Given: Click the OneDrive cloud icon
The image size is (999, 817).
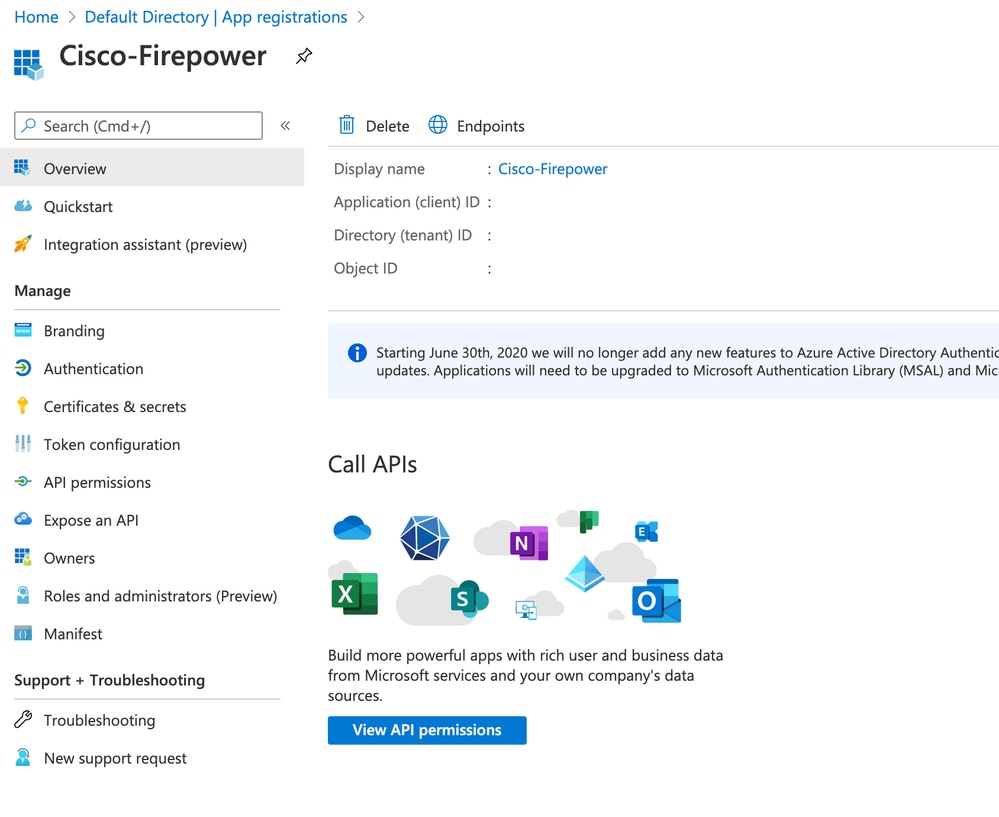Looking at the screenshot, I should [352, 528].
